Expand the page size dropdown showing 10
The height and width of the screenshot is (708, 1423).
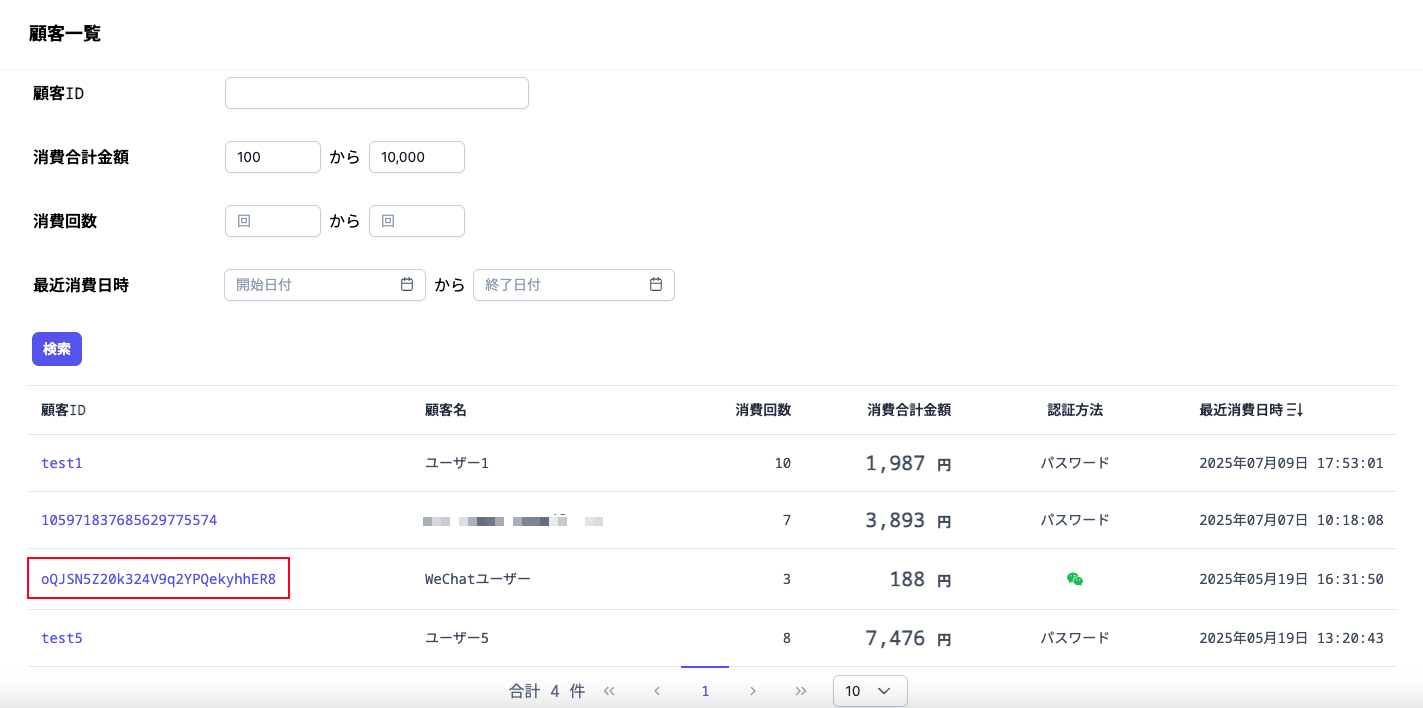coord(870,691)
